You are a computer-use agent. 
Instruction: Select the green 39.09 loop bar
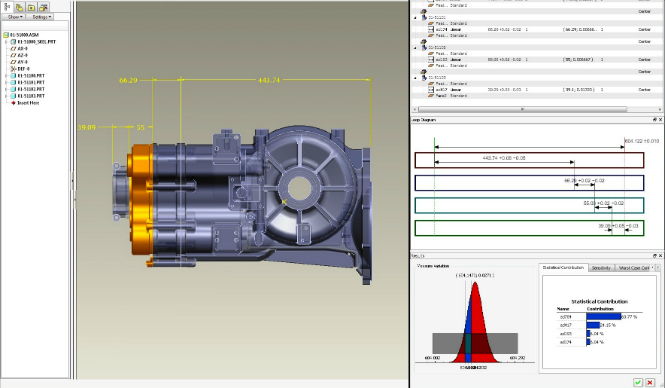(x=529, y=228)
